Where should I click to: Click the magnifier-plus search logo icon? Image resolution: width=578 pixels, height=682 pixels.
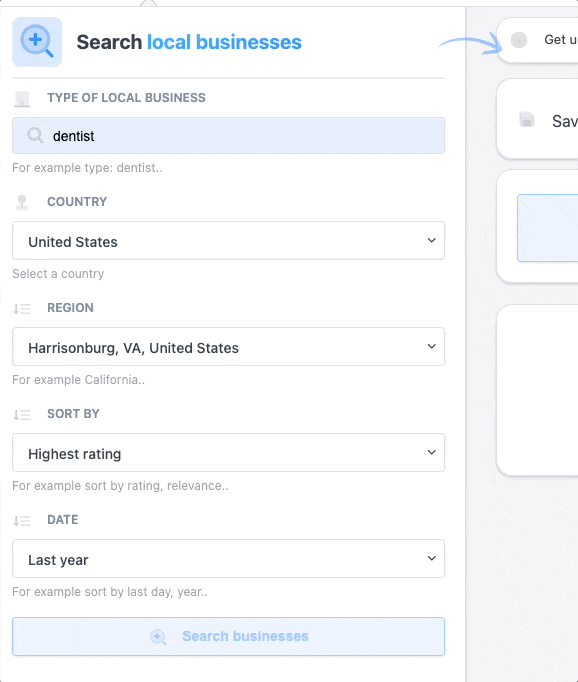37,42
